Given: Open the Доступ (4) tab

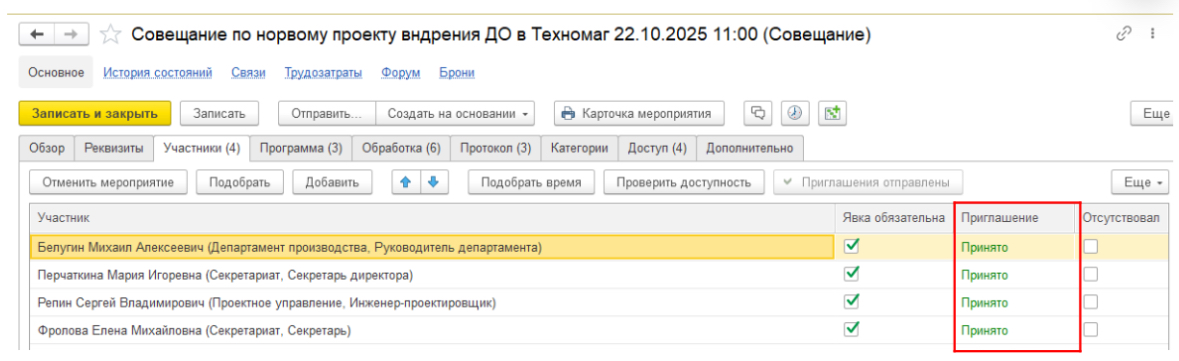Looking at the screenshot, I should (x=657, y=147).
